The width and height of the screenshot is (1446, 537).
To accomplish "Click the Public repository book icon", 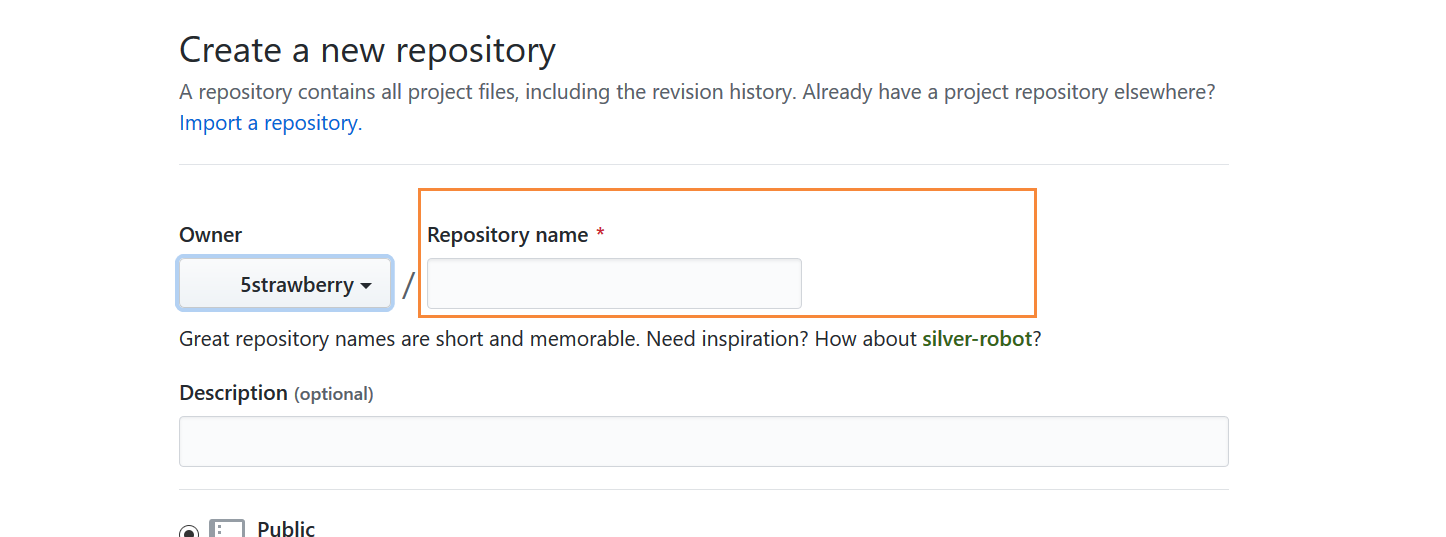I will pyautogui.click(x=227, y=529).
